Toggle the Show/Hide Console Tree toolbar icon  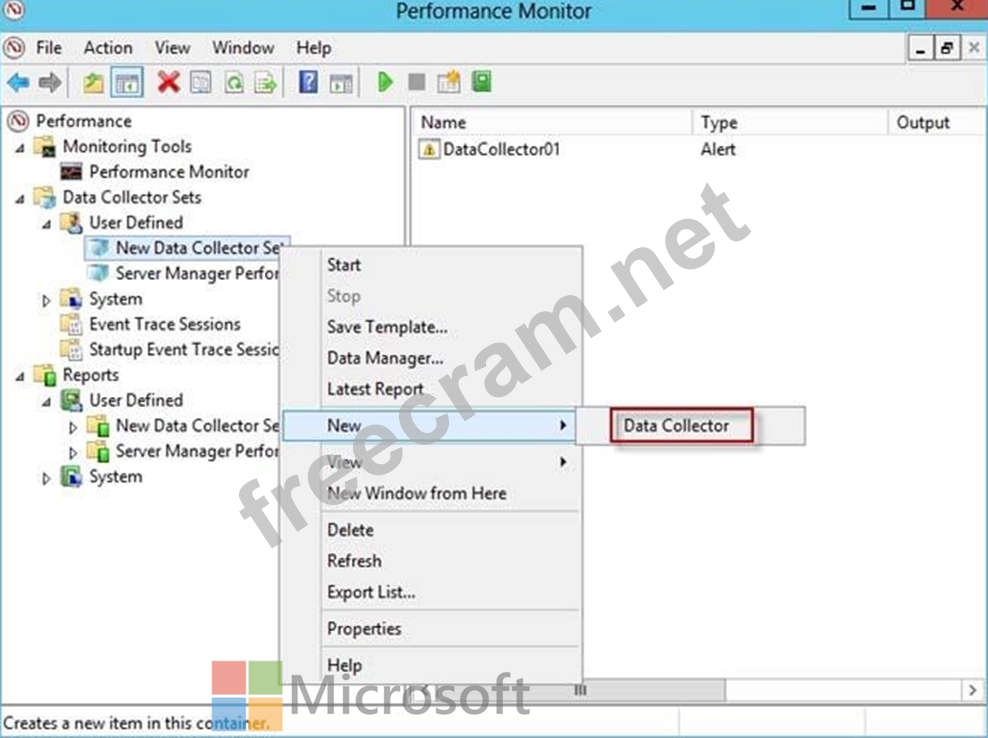pyautogui.click(x=127, y=83)
